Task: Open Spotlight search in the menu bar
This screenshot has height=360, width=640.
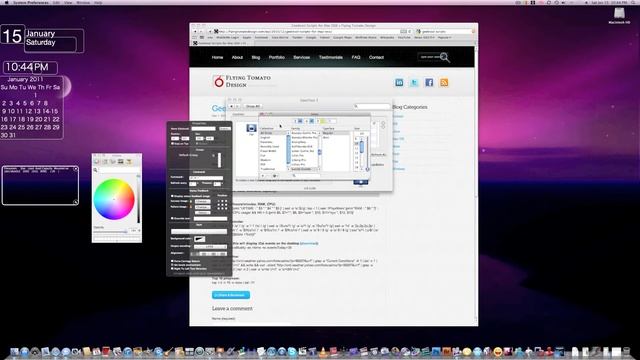Action: click(x=633, y=2)
